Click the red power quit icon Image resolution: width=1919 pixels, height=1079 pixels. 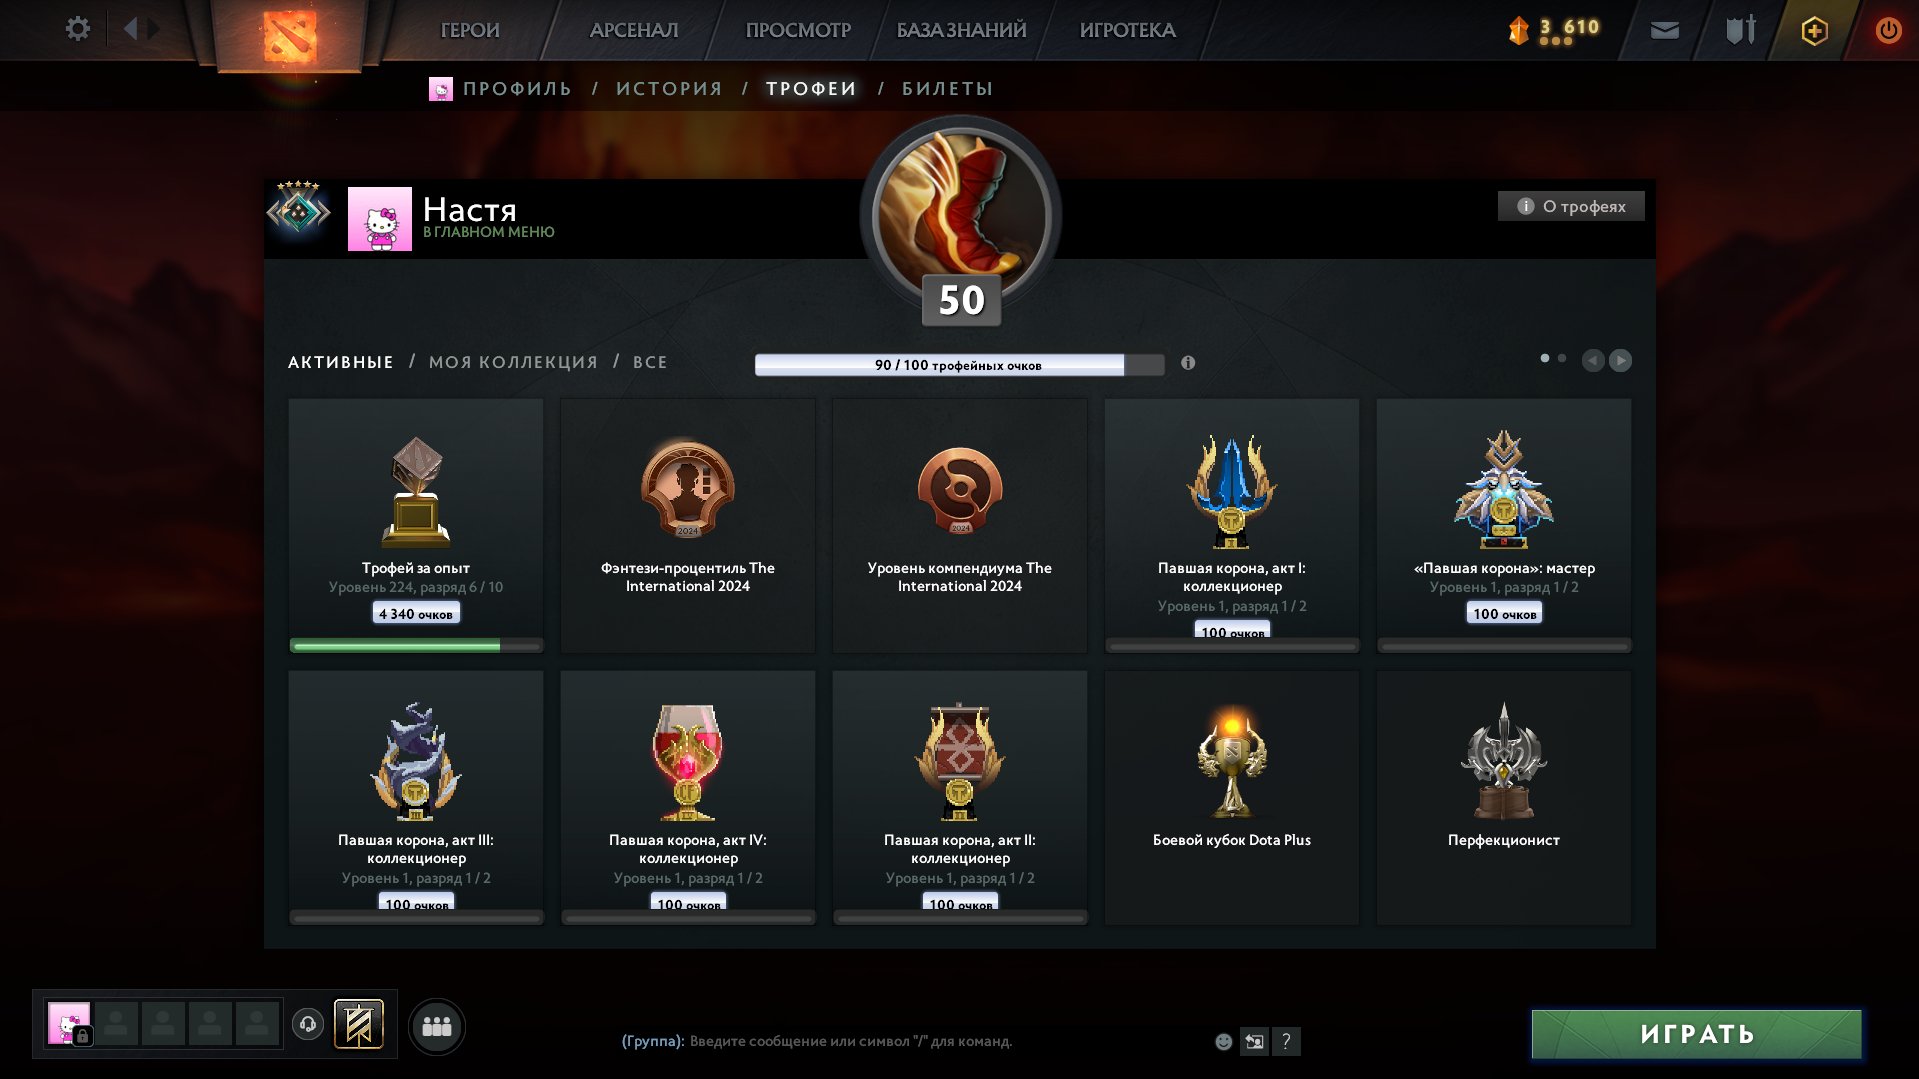click(x=1888, y=30)
